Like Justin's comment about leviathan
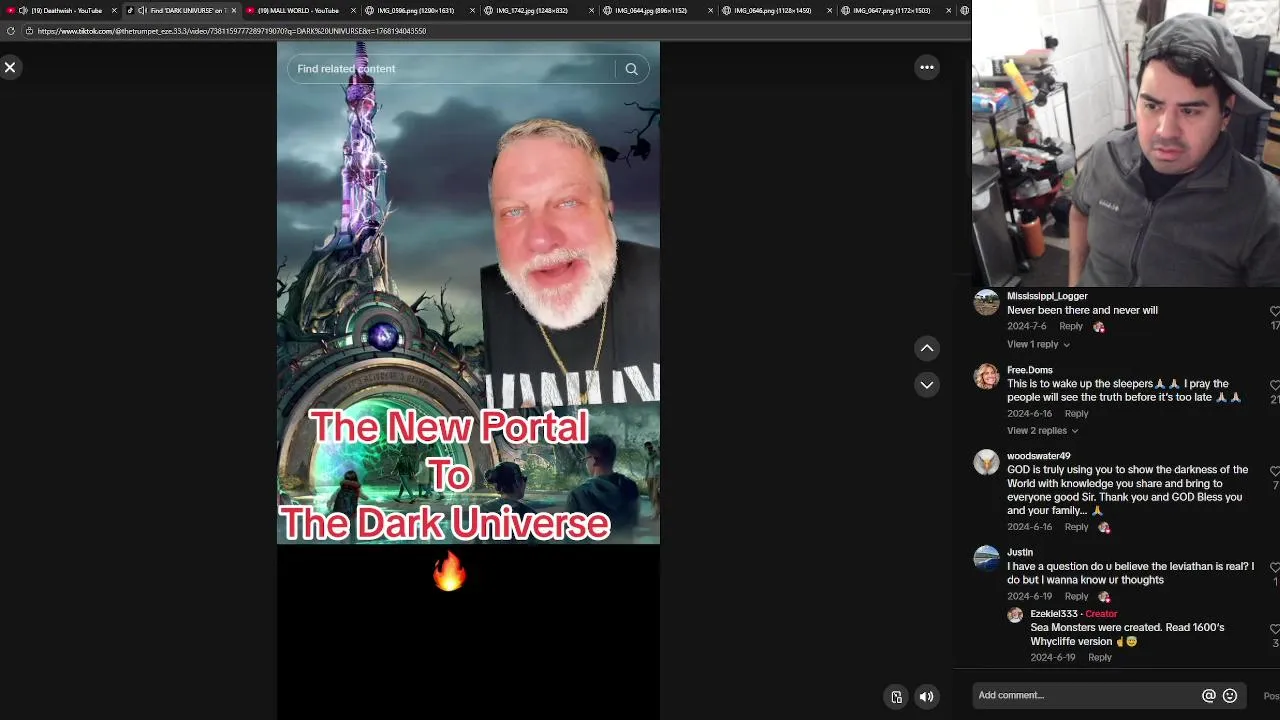 pyautogui.click(x=1275, y=567)
